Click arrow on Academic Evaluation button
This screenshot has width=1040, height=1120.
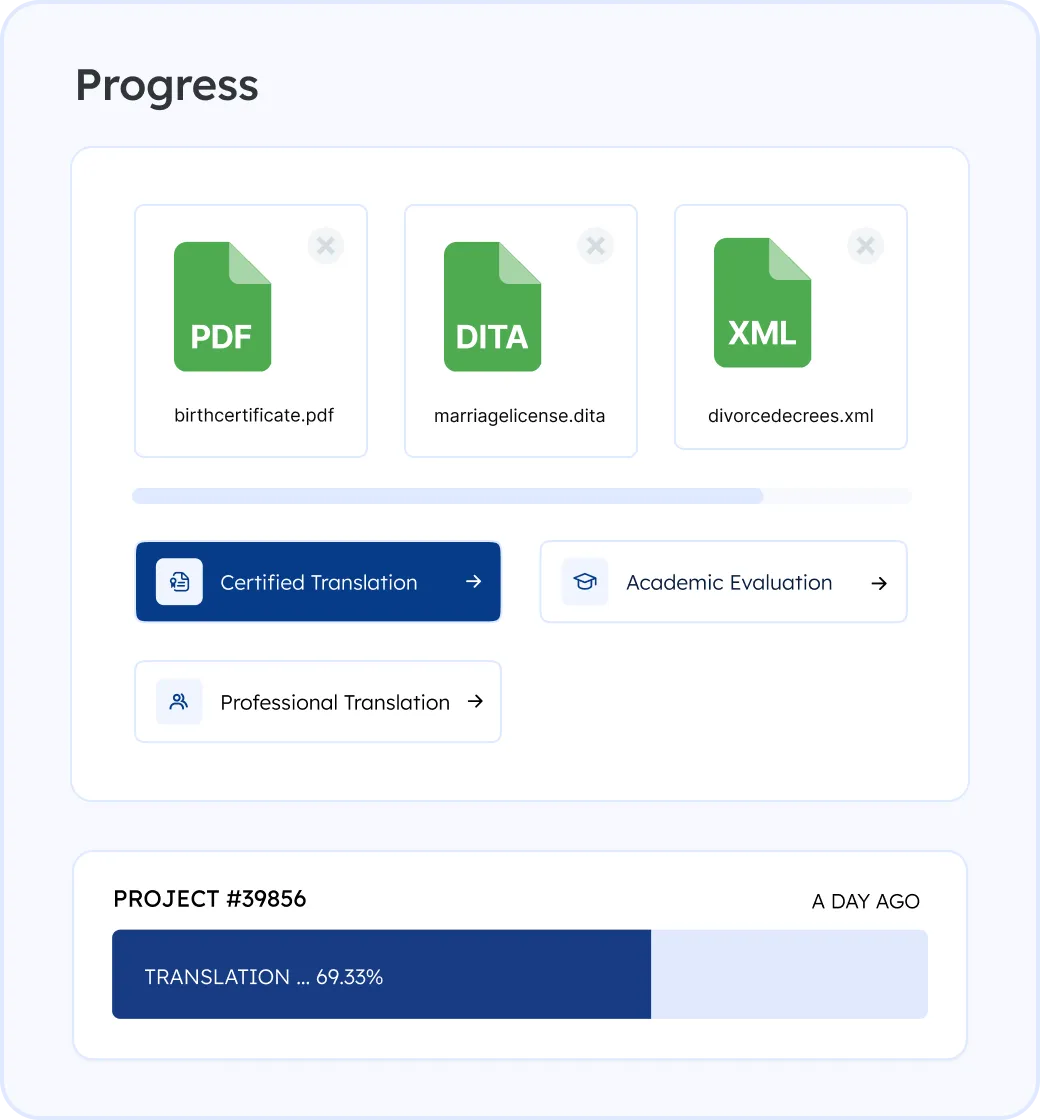pyautogui.click(x=879, y=583)
